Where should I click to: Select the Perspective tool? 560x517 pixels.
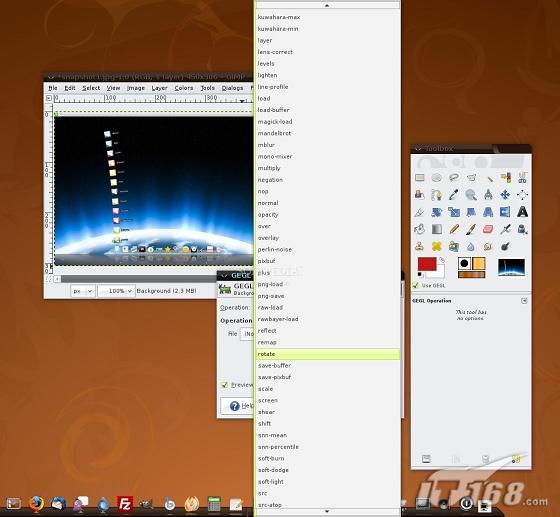pyautogui.click(x=488, y=212)
